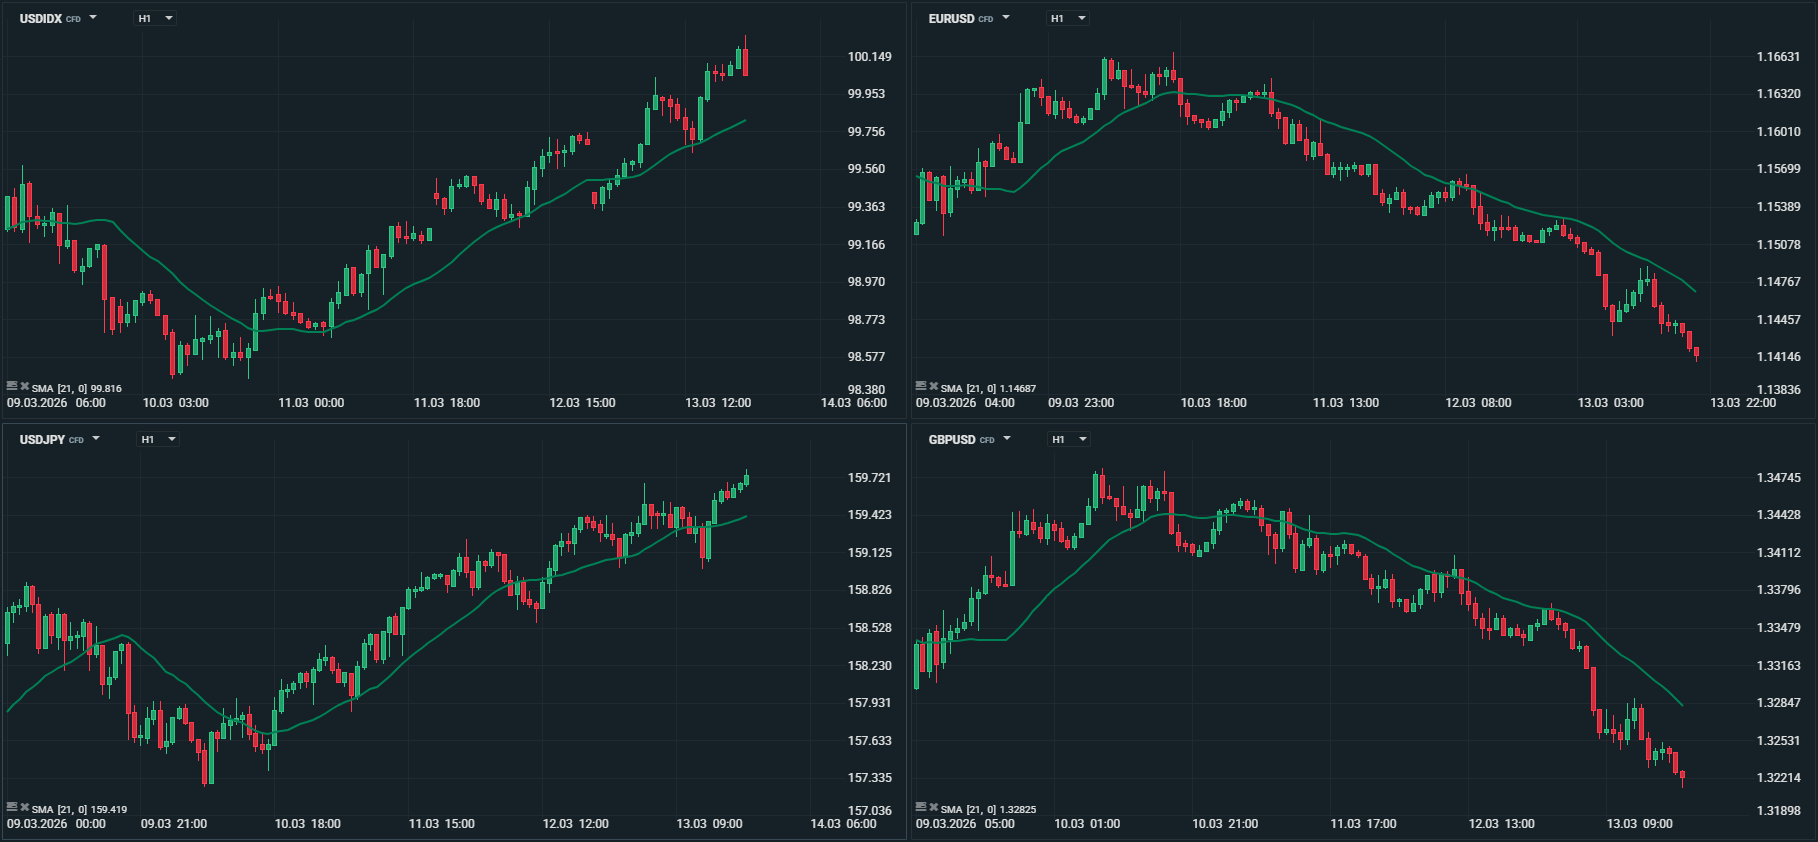Open SMA settings on USDIDX chart
Viewport: 1818px width, 842px height.
[x=12, y=386]
